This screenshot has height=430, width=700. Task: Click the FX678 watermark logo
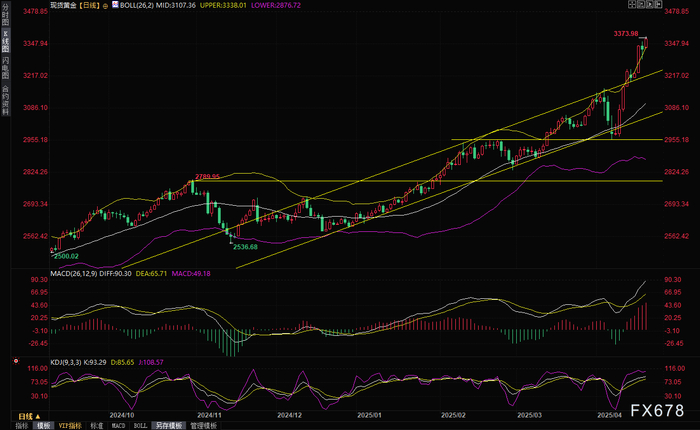pyautogui.click(x=657, y=410)
